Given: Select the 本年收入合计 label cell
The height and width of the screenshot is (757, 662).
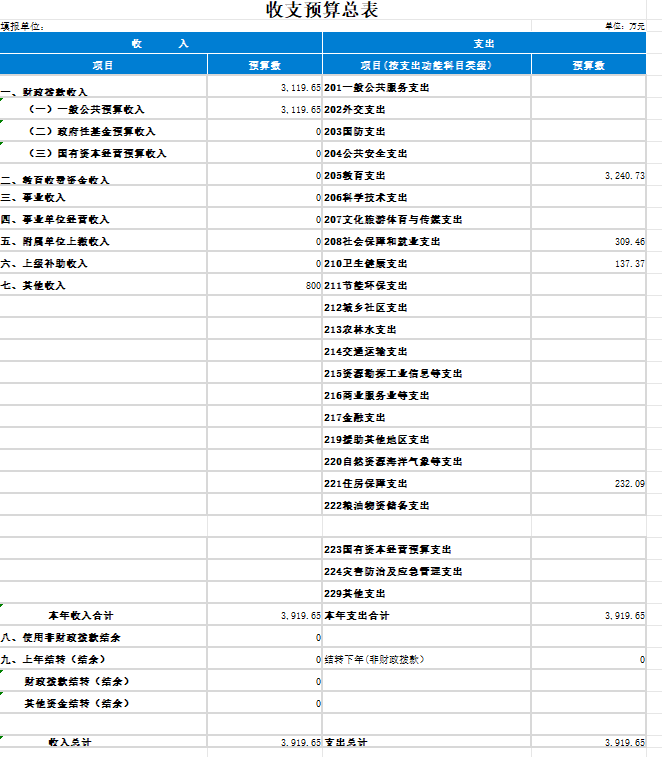Looking at the screenshot, I should coord(88,616).
